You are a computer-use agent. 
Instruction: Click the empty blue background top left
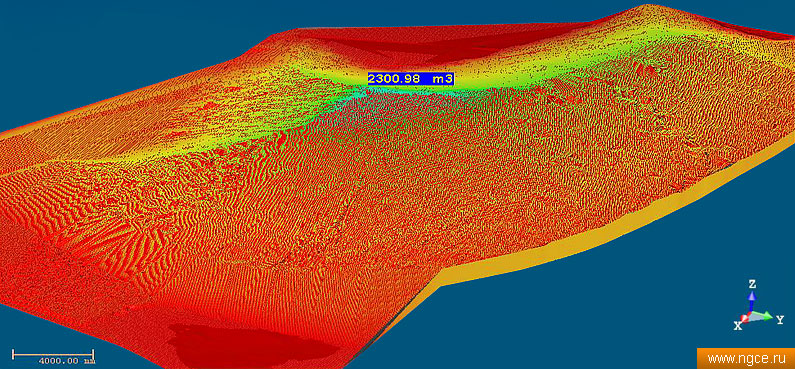pyautogui.click(x=101, y=51)
